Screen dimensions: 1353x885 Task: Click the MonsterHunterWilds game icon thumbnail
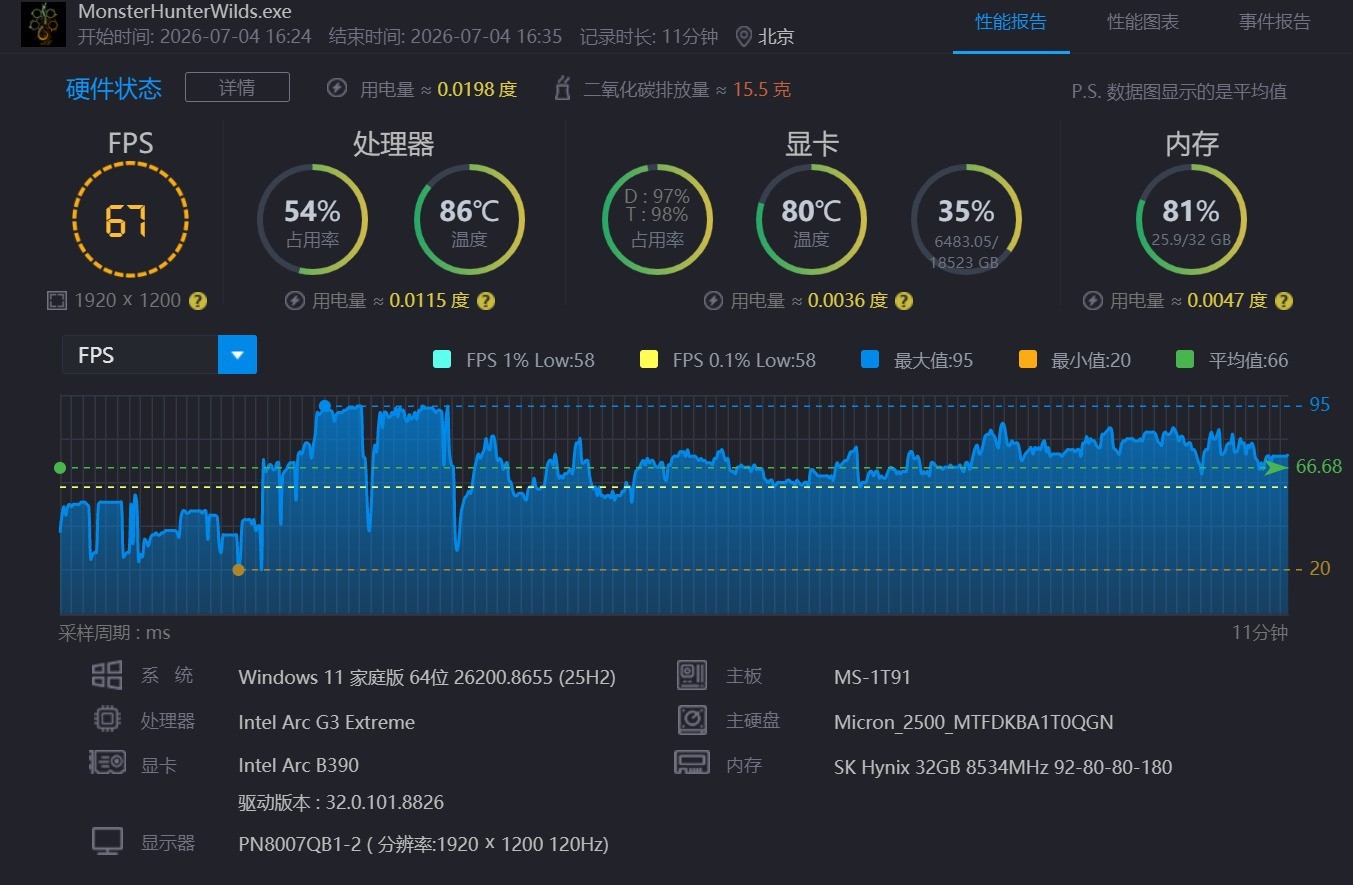[43, 24]
